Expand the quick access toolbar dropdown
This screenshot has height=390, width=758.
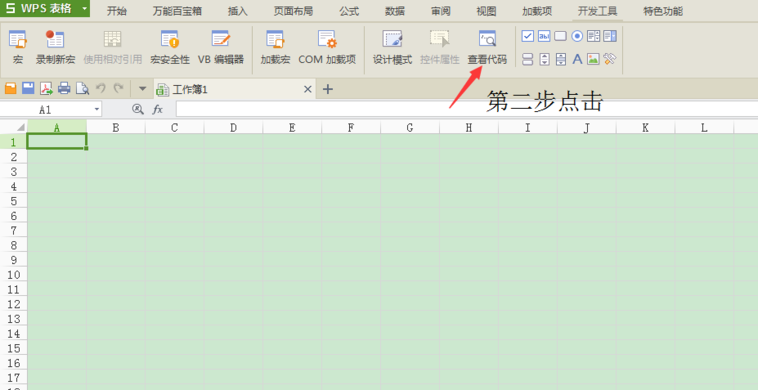(x=142, y=89)
